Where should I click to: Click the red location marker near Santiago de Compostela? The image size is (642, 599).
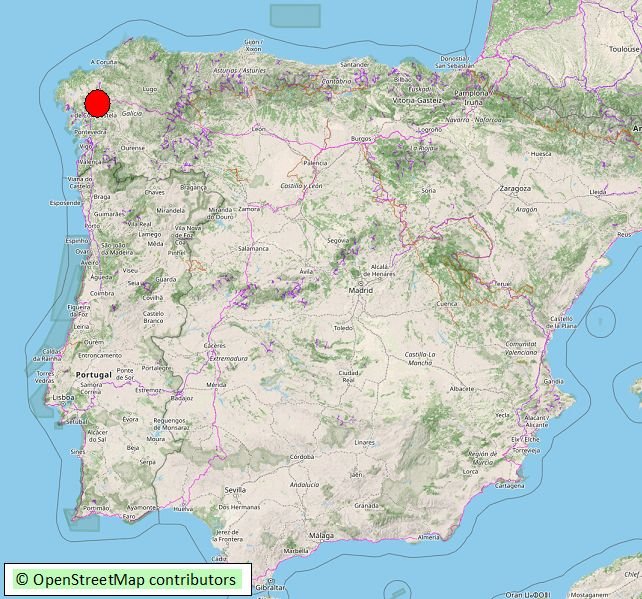pyautogui.click(x=97, y=103)
